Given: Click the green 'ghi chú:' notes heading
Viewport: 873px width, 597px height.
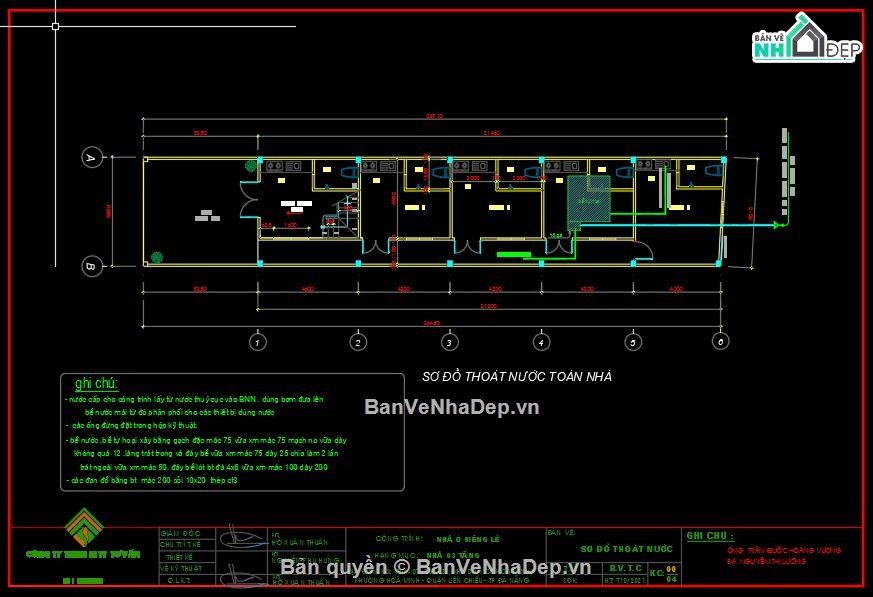Looking at the screenshot, I should point(96,384).
